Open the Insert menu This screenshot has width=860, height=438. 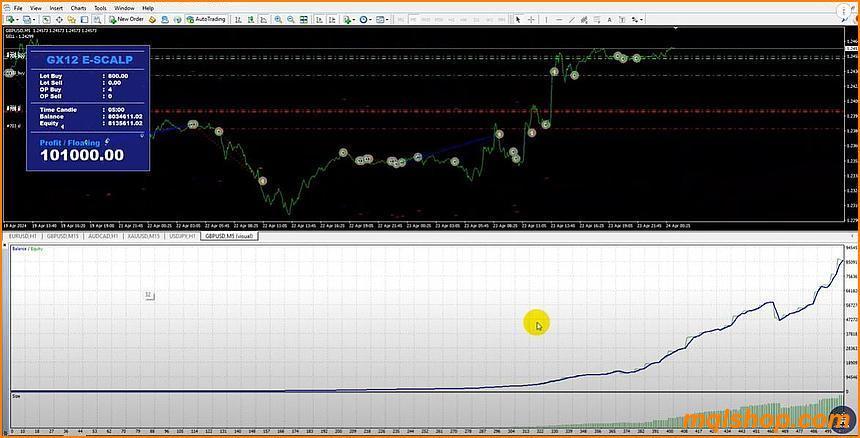click(x=56, y=8)
